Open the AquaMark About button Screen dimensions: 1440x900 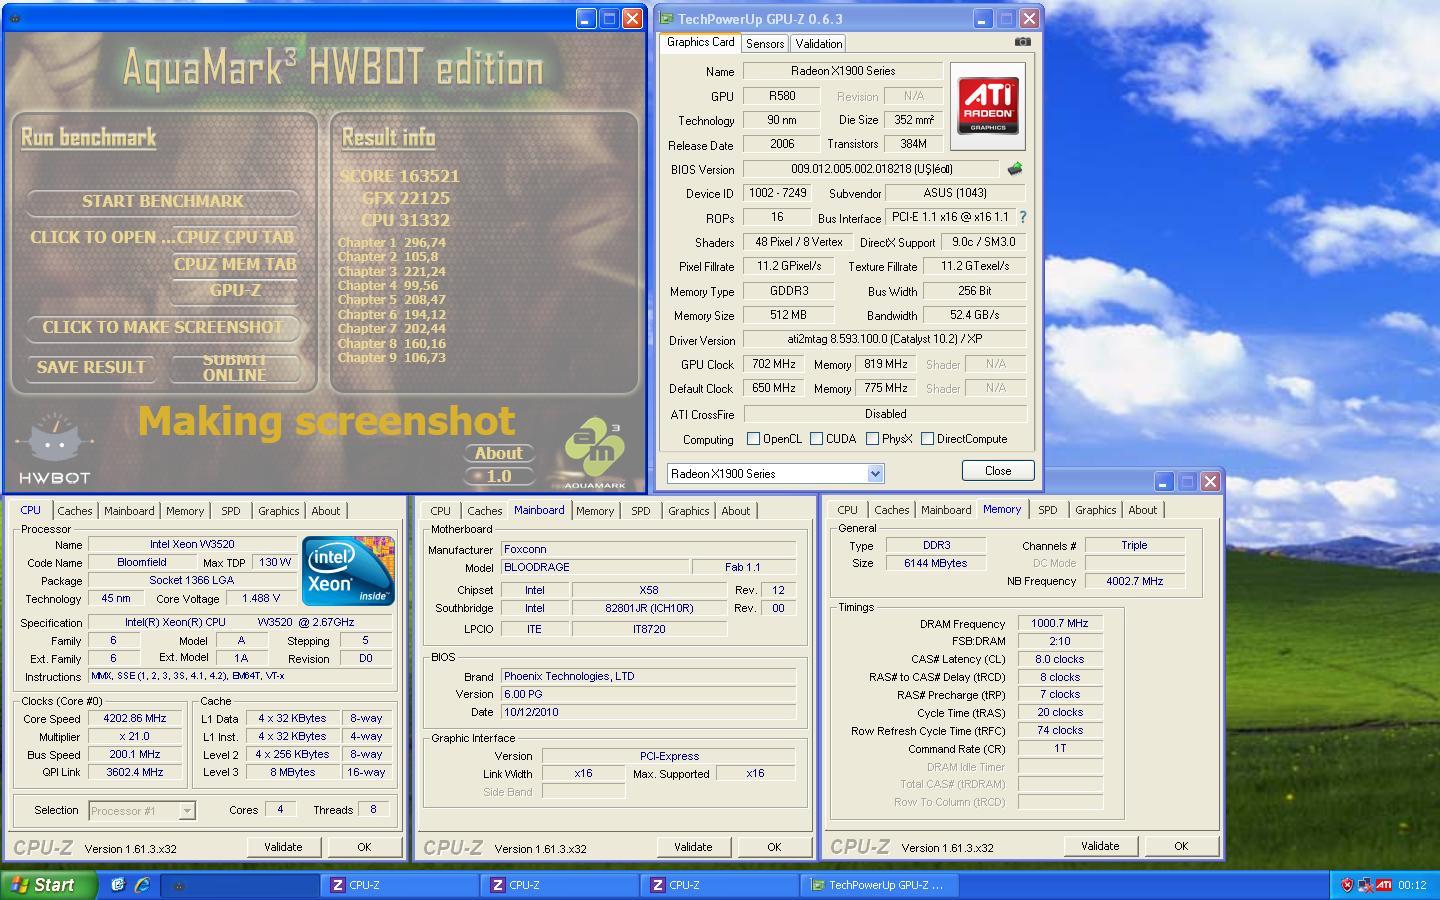[498, 453]
